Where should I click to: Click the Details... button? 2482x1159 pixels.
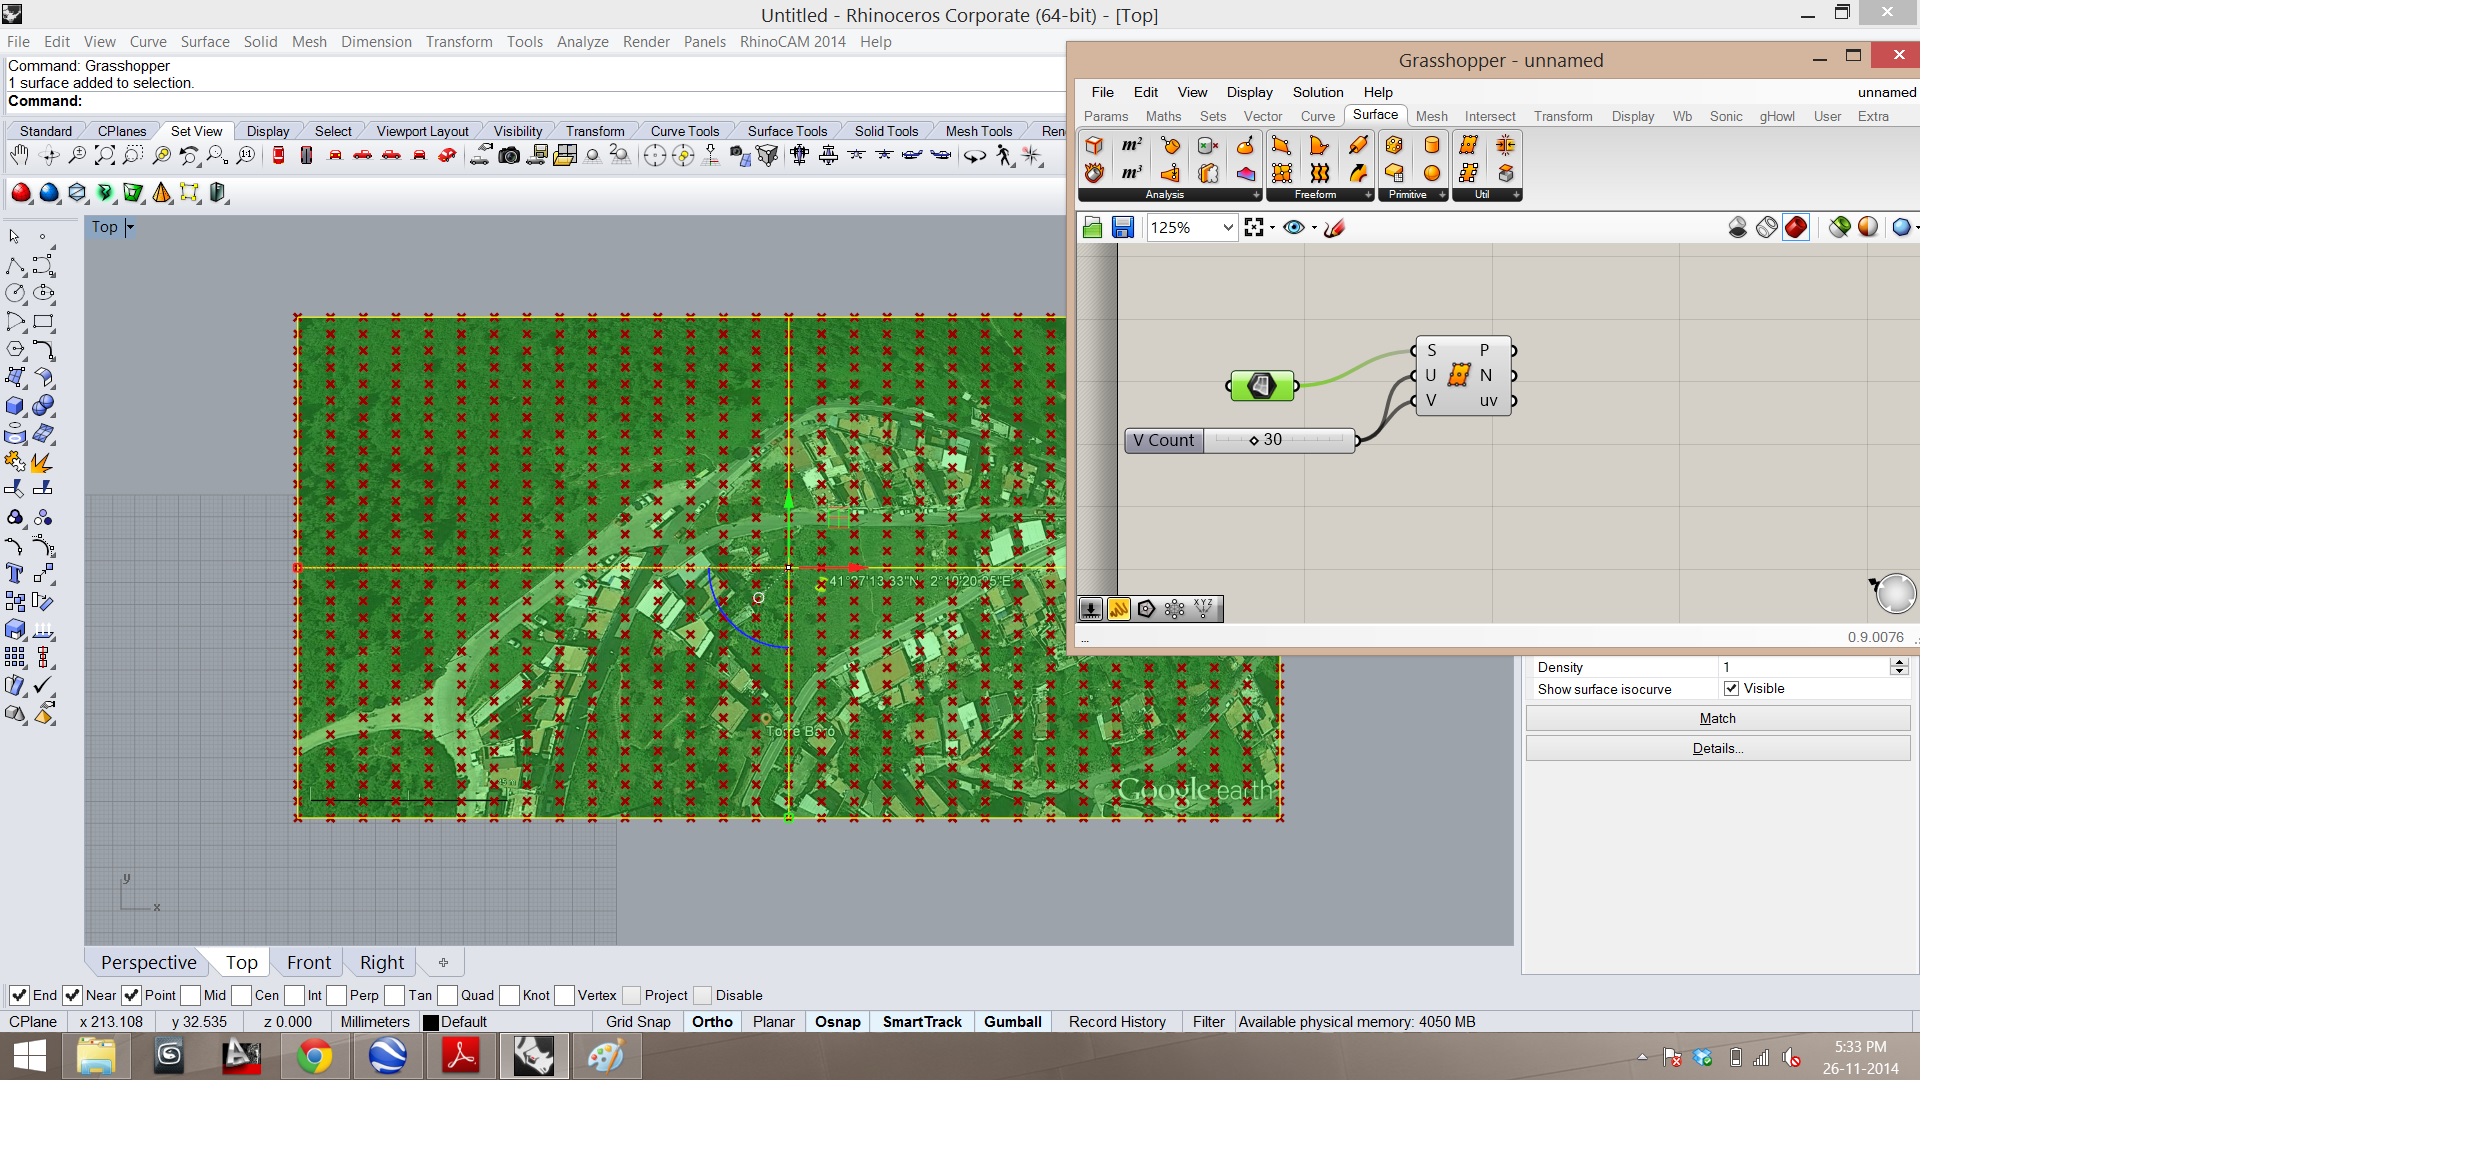tap(1717, 748)
